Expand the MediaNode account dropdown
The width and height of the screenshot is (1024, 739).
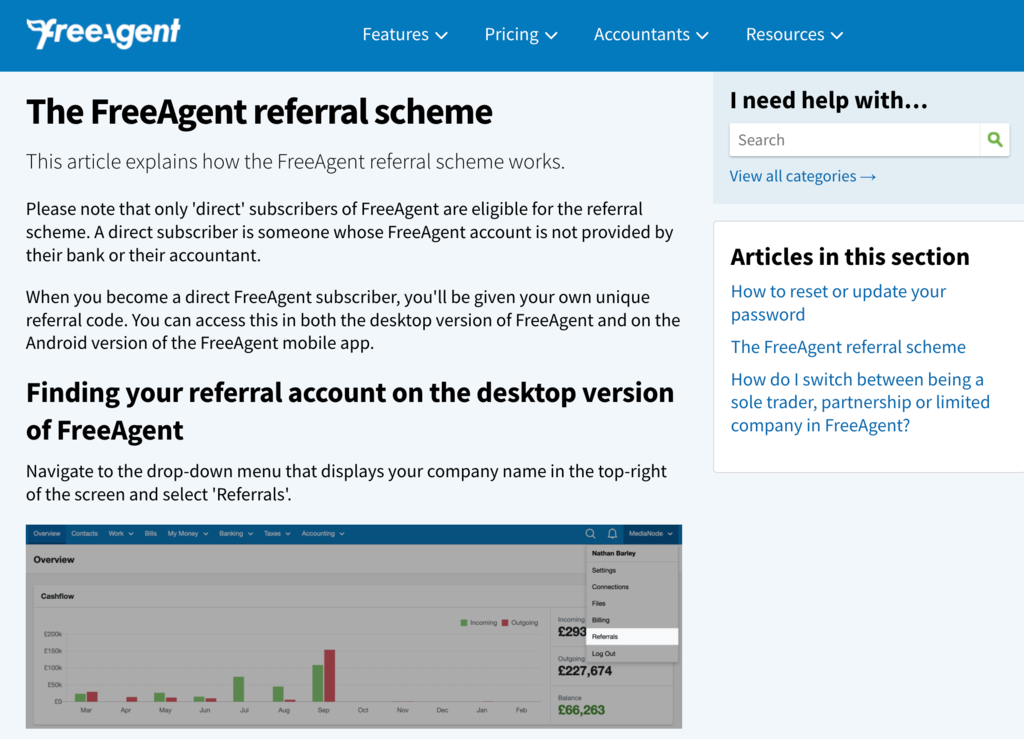(648, 533)
